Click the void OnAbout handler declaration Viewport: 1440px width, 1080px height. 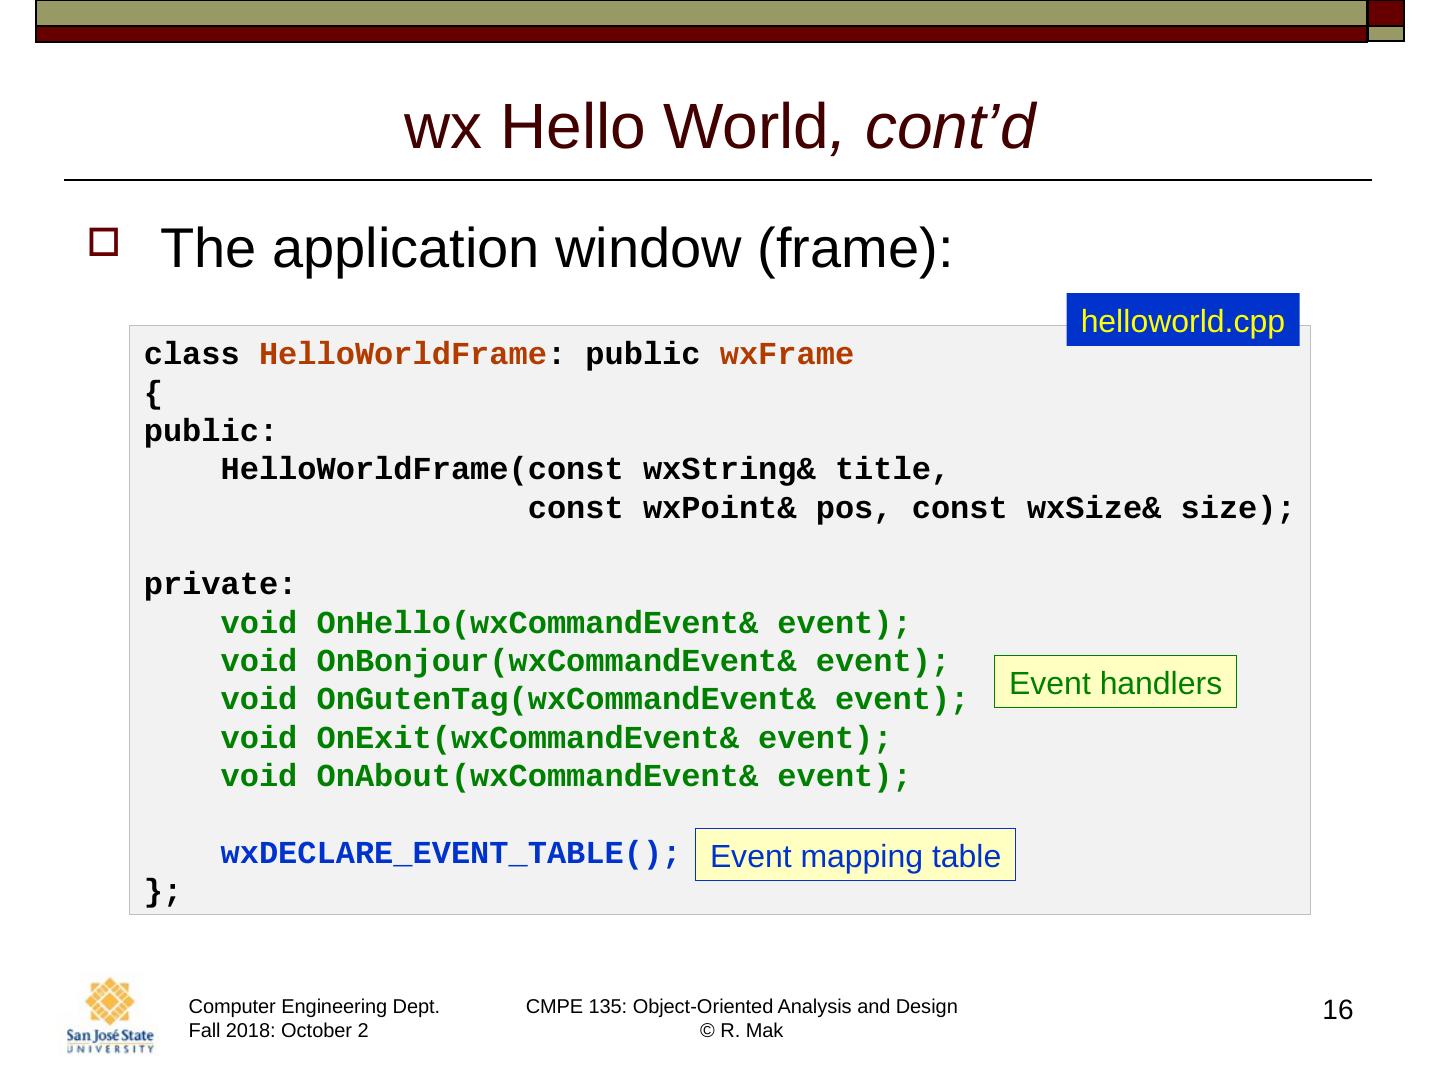[565, 777]
